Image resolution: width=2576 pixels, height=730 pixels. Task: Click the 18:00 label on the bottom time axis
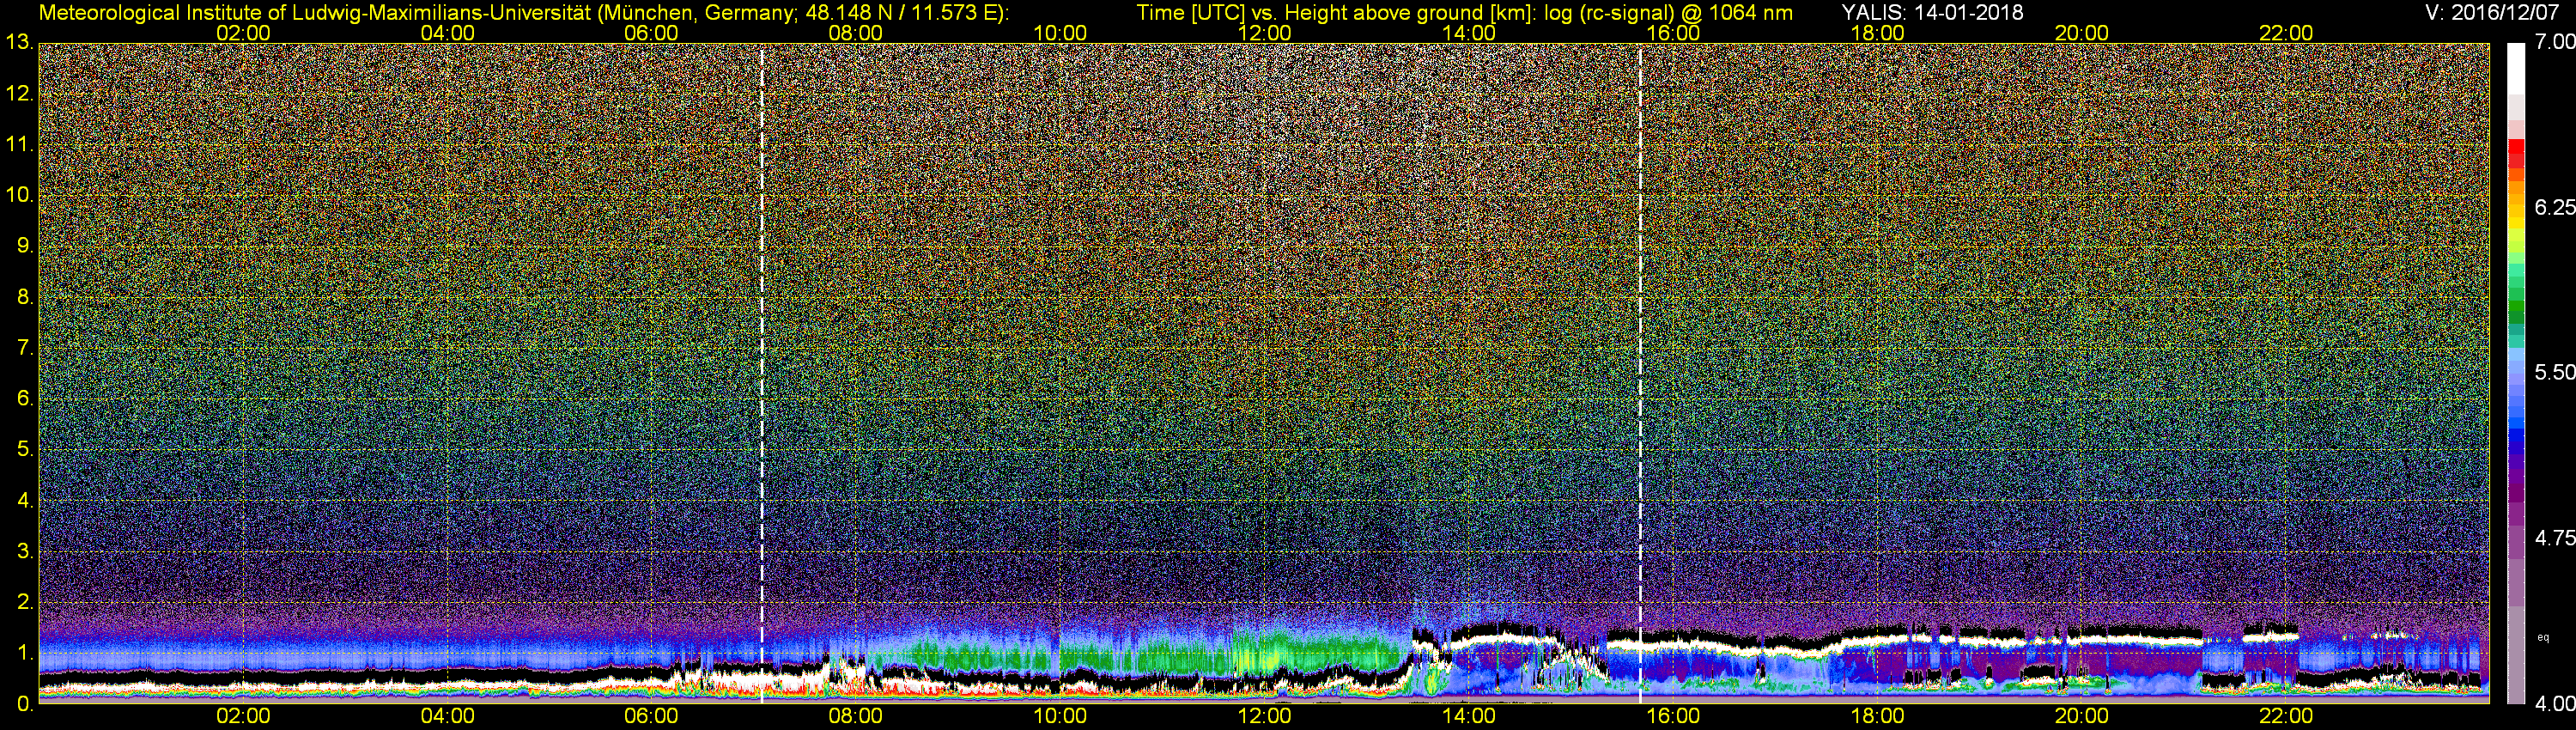1877,716
